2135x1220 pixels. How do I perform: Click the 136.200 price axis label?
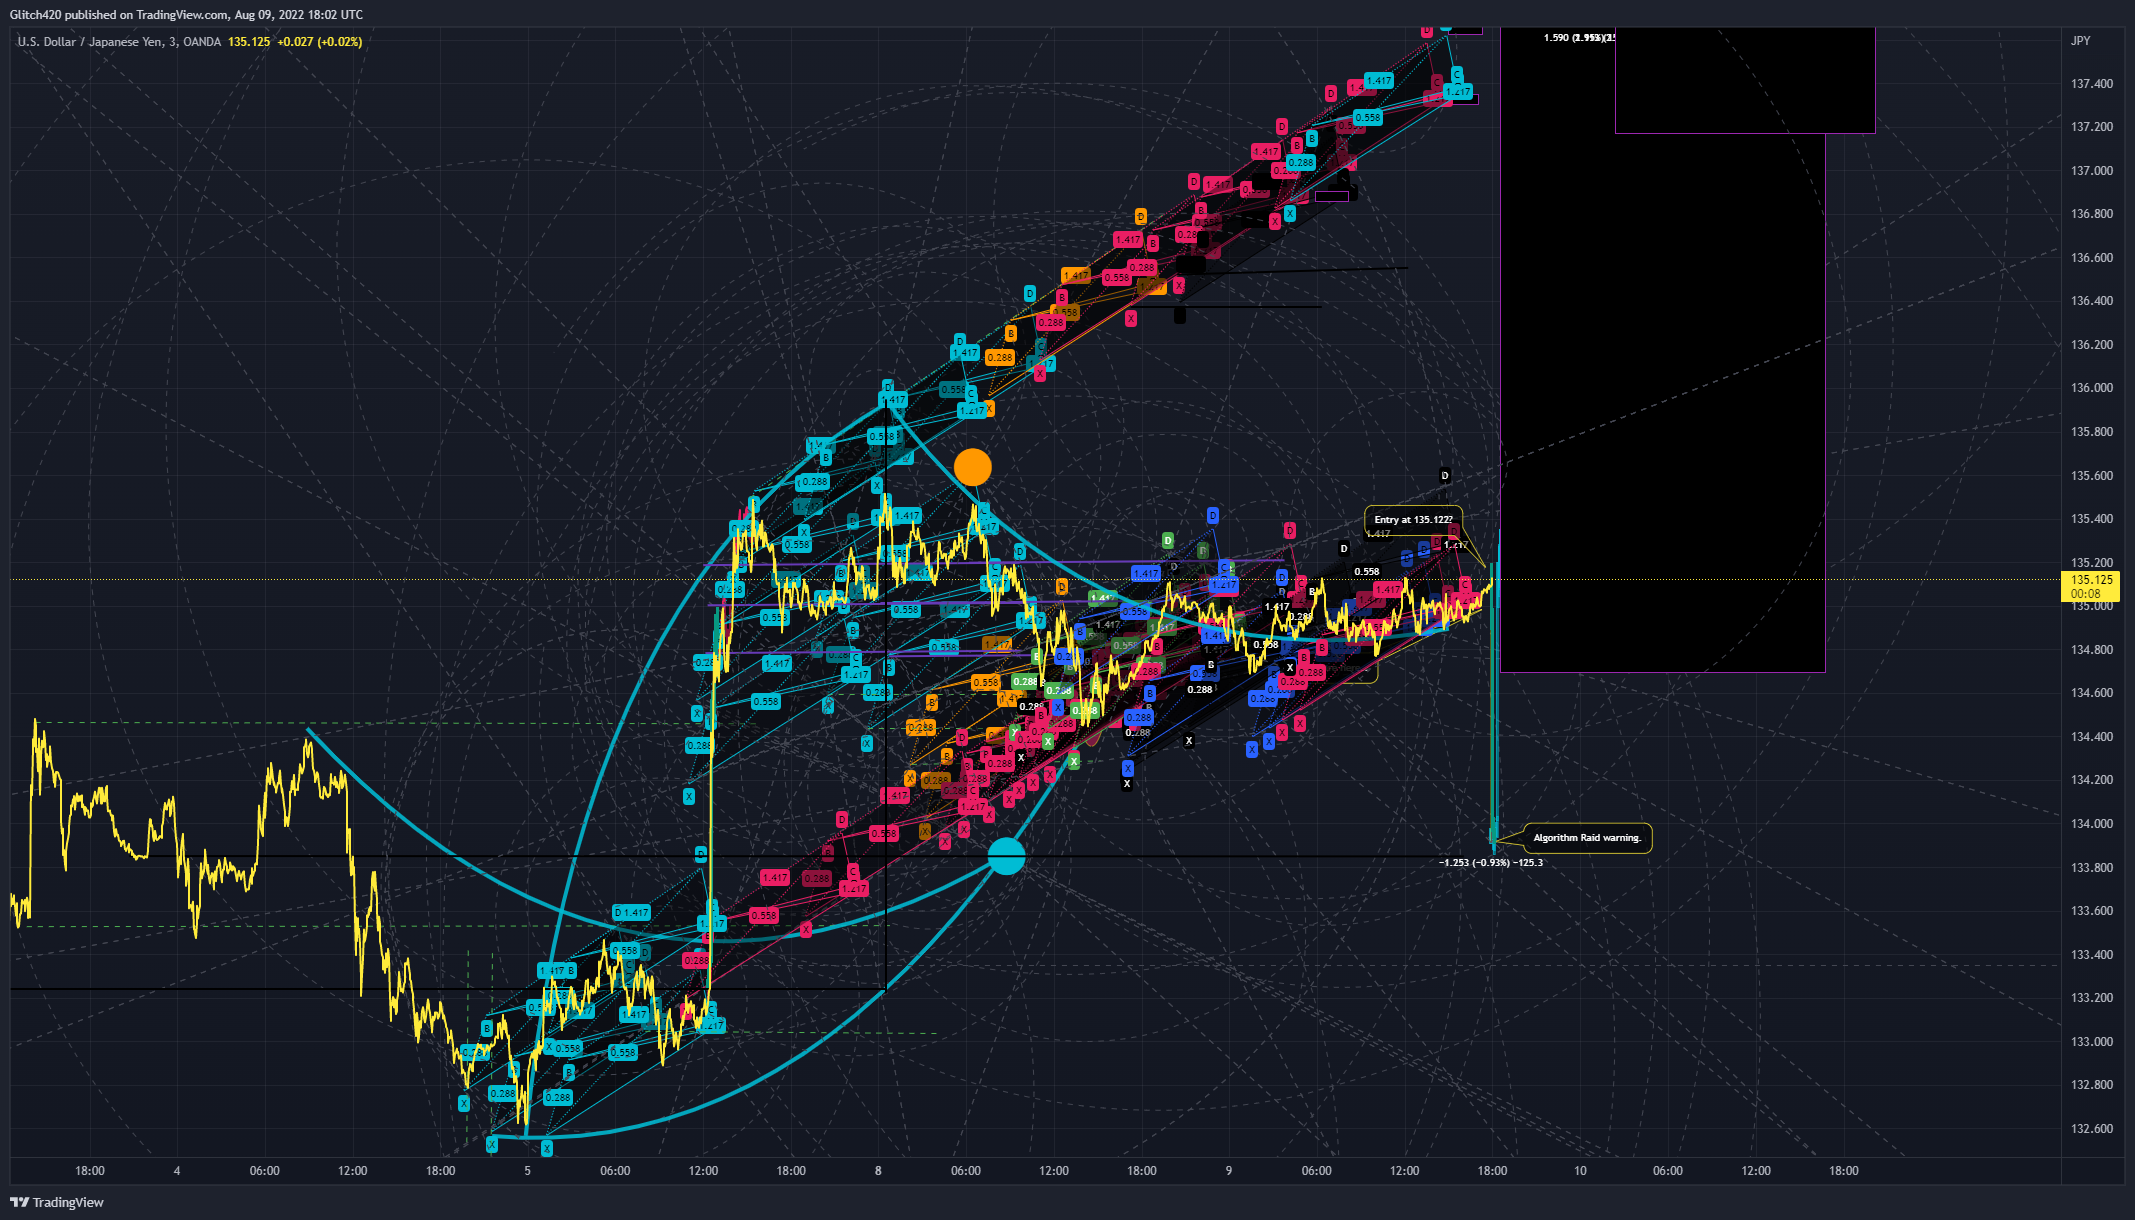tap(2092, 345)
